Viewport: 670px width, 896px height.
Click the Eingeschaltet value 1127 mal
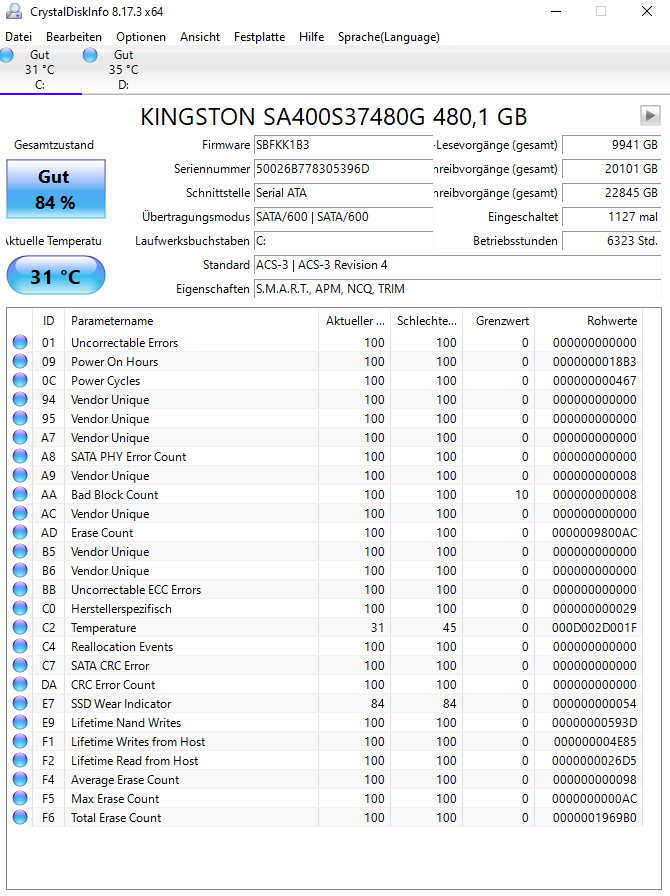tap(612, 217)
